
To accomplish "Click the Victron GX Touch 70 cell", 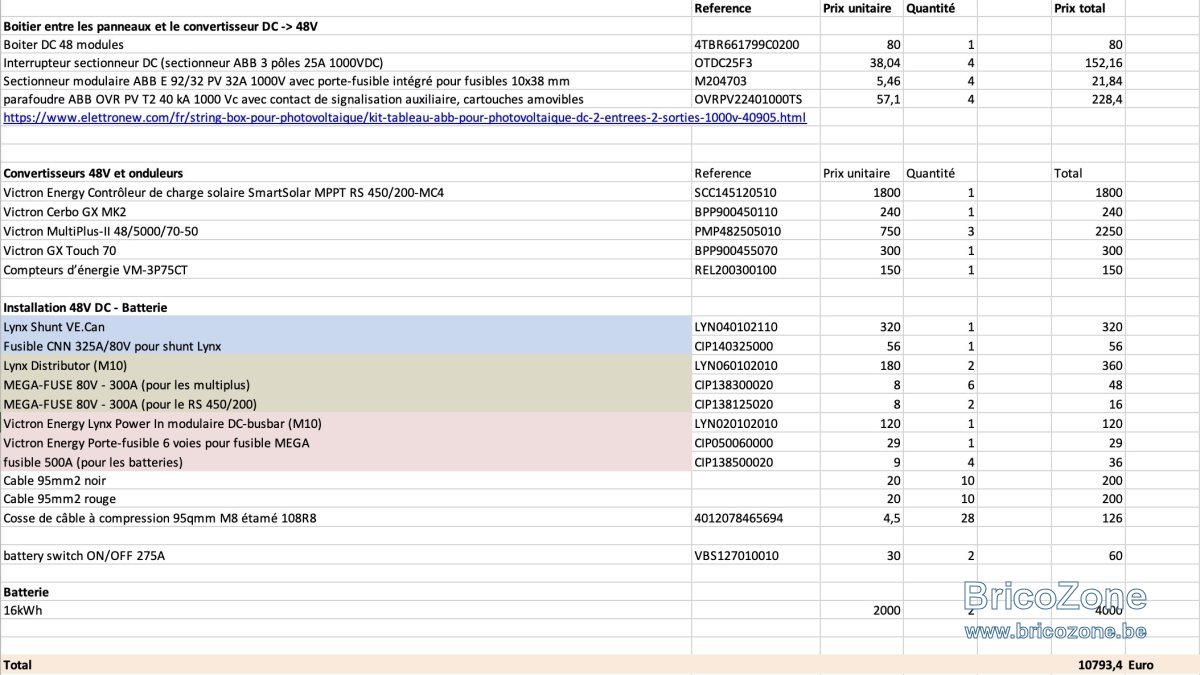I will 346,250.
